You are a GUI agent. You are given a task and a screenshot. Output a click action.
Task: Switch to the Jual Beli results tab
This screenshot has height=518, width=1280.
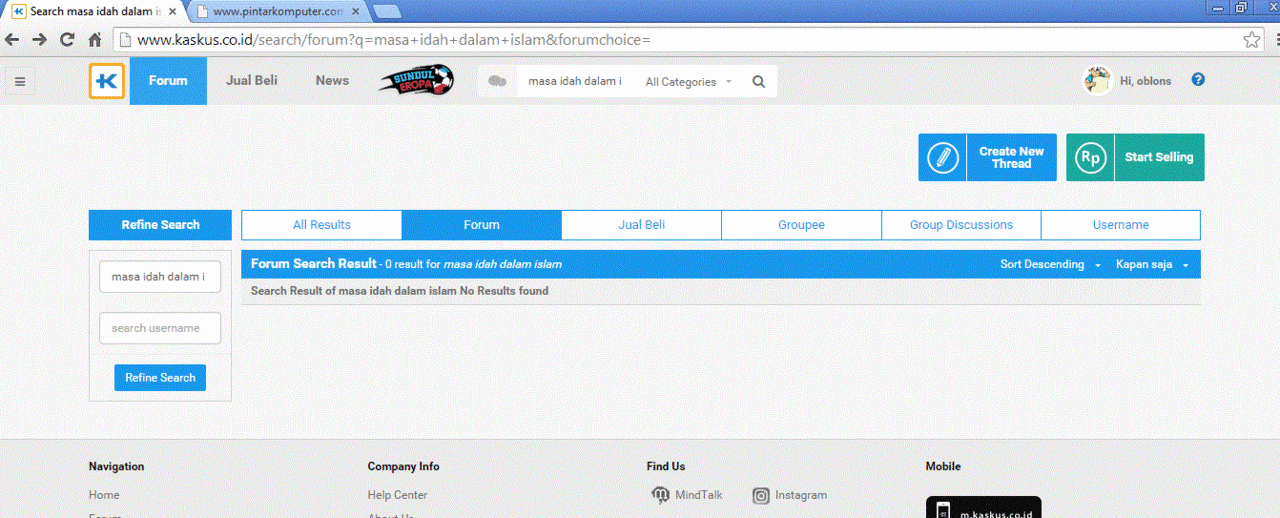[642, 225]
